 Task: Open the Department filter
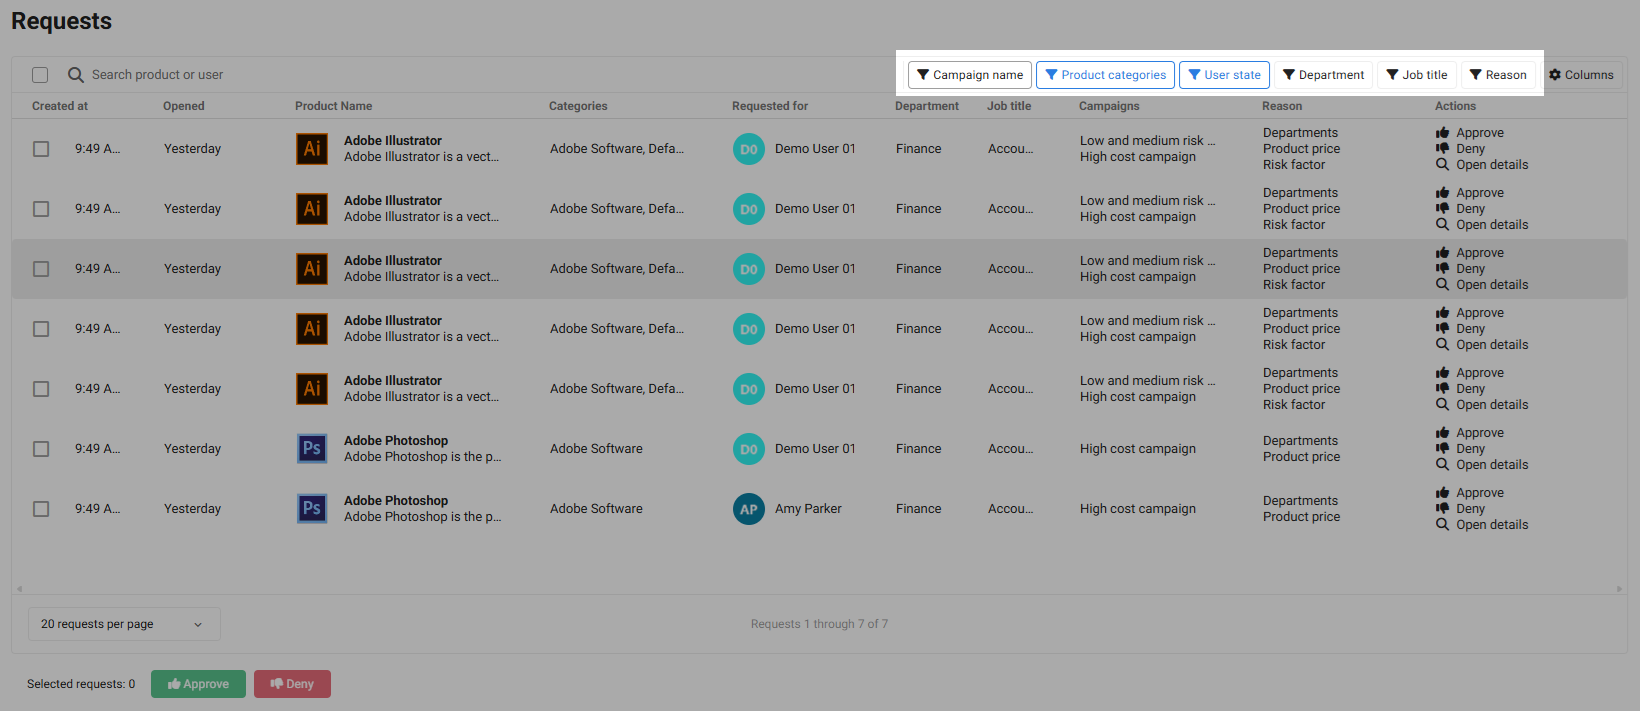tap(1323, 75)
